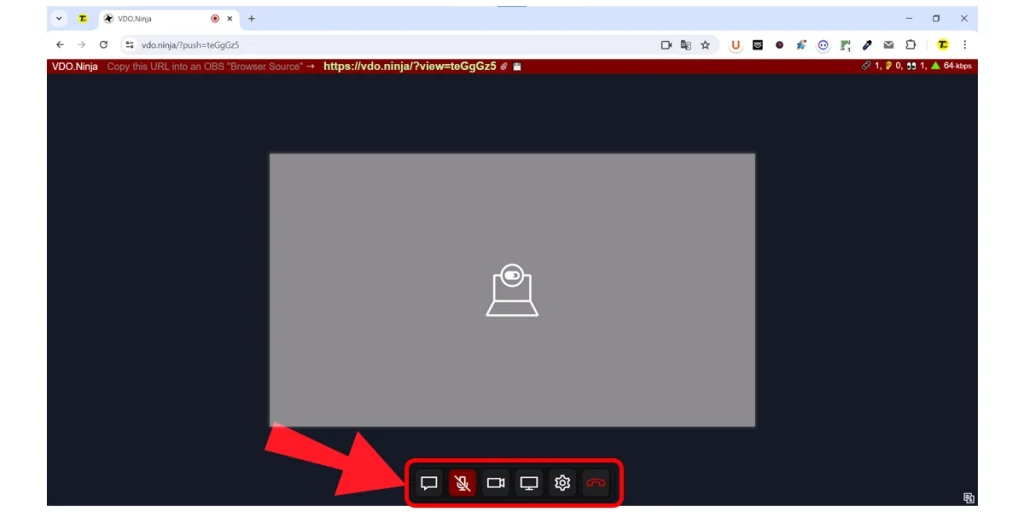Image resolution: width=1024 pixels, height=512 pixels.
Task: Open the https://vdo.ninja/?view=teGgGz5 link
Action: (x=410, y=66)
